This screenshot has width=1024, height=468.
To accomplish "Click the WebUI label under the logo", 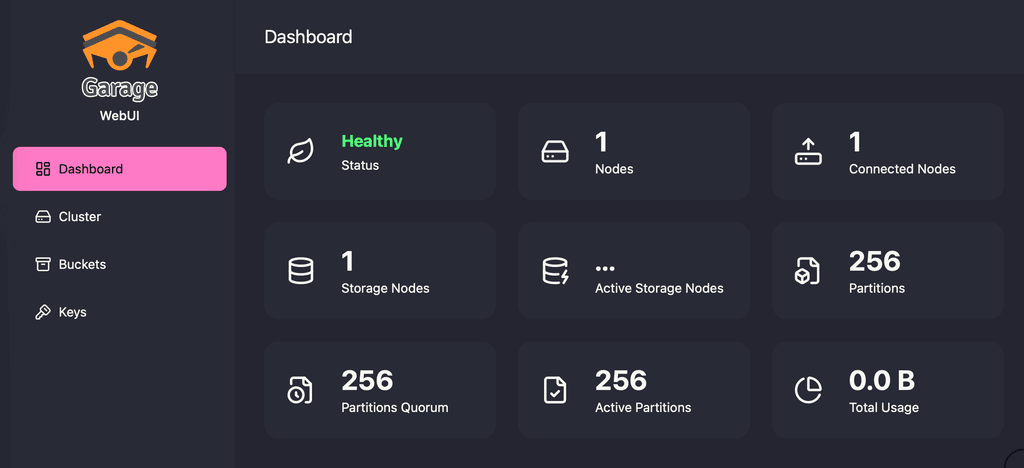I will (119, 116).
